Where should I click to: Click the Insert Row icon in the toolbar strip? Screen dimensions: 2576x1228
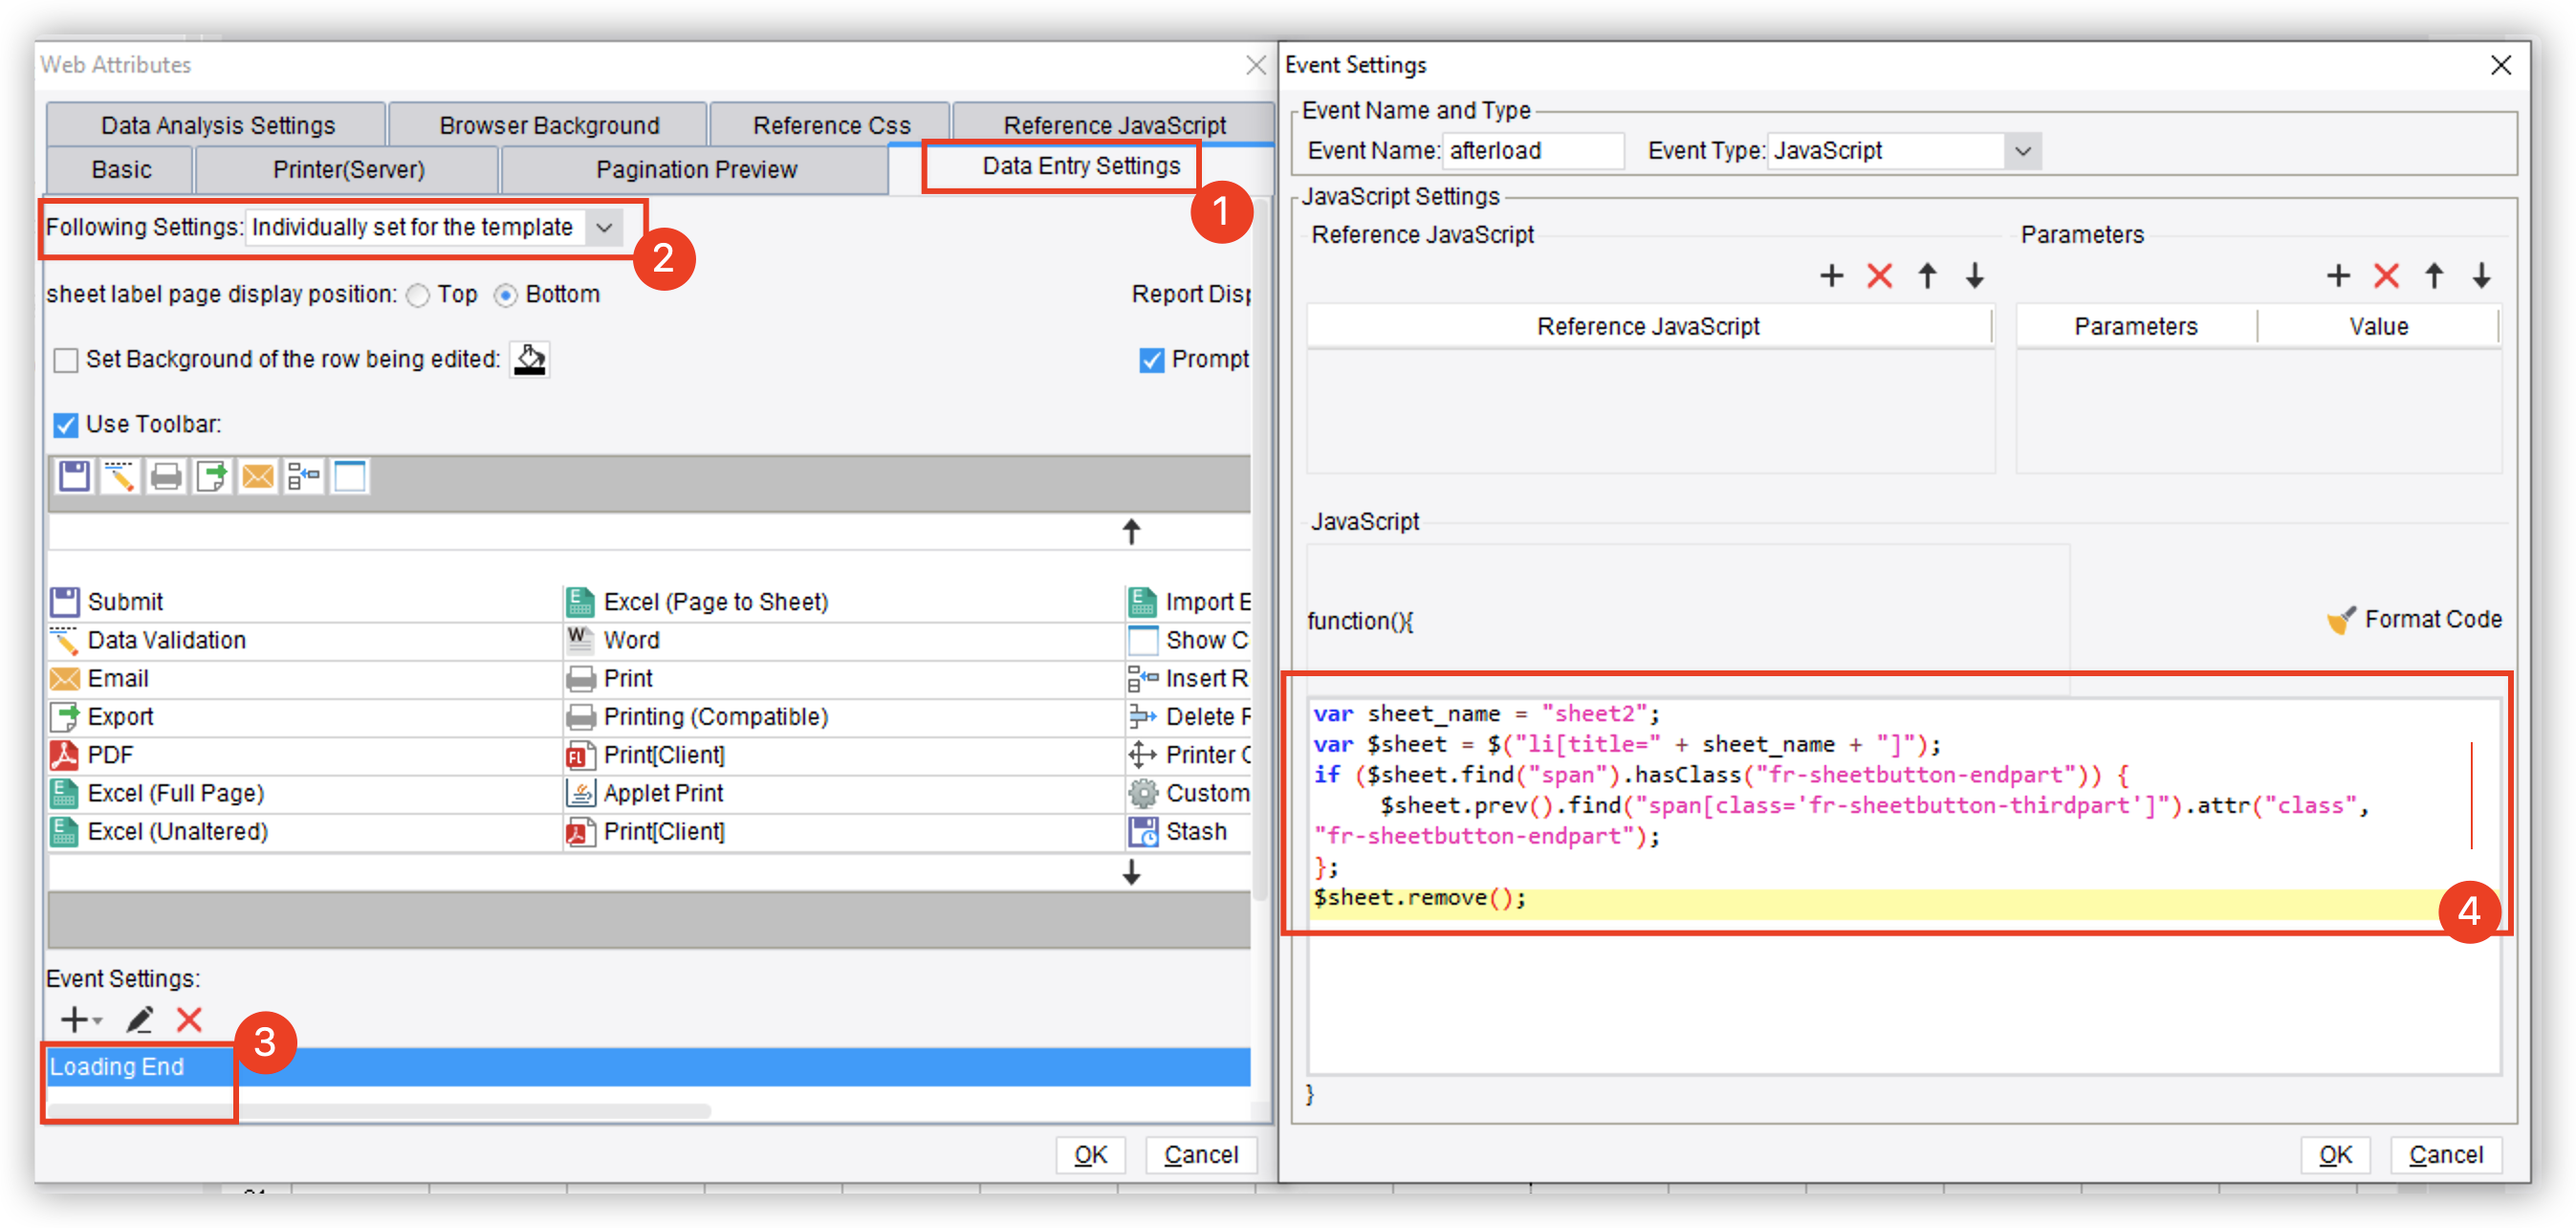pos(304,477)
